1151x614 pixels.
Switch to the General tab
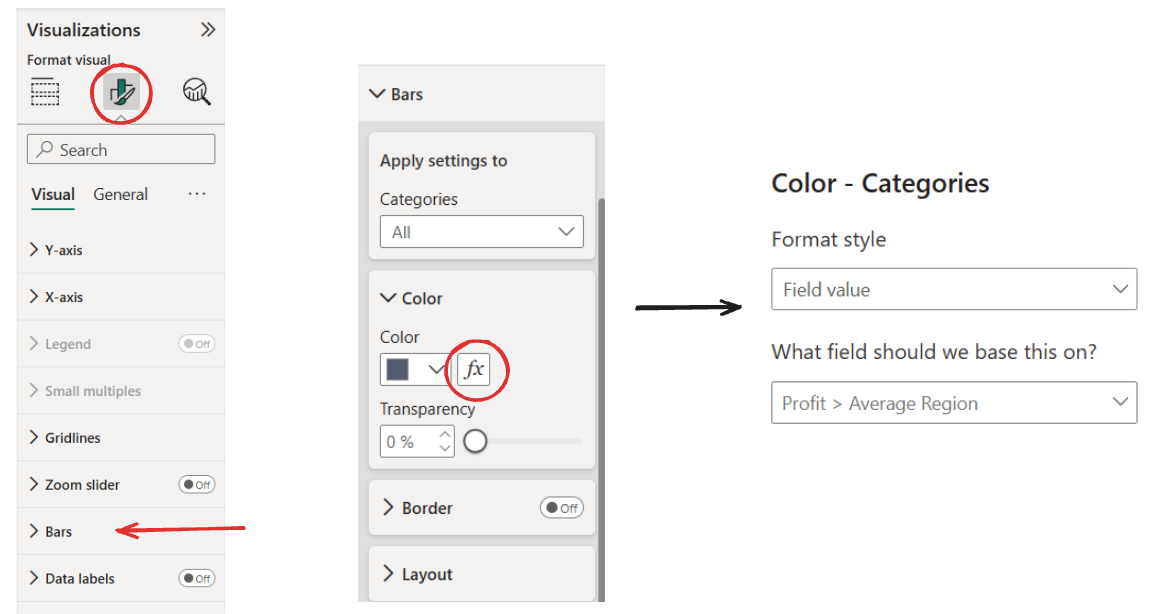click(x=120, y=195)
